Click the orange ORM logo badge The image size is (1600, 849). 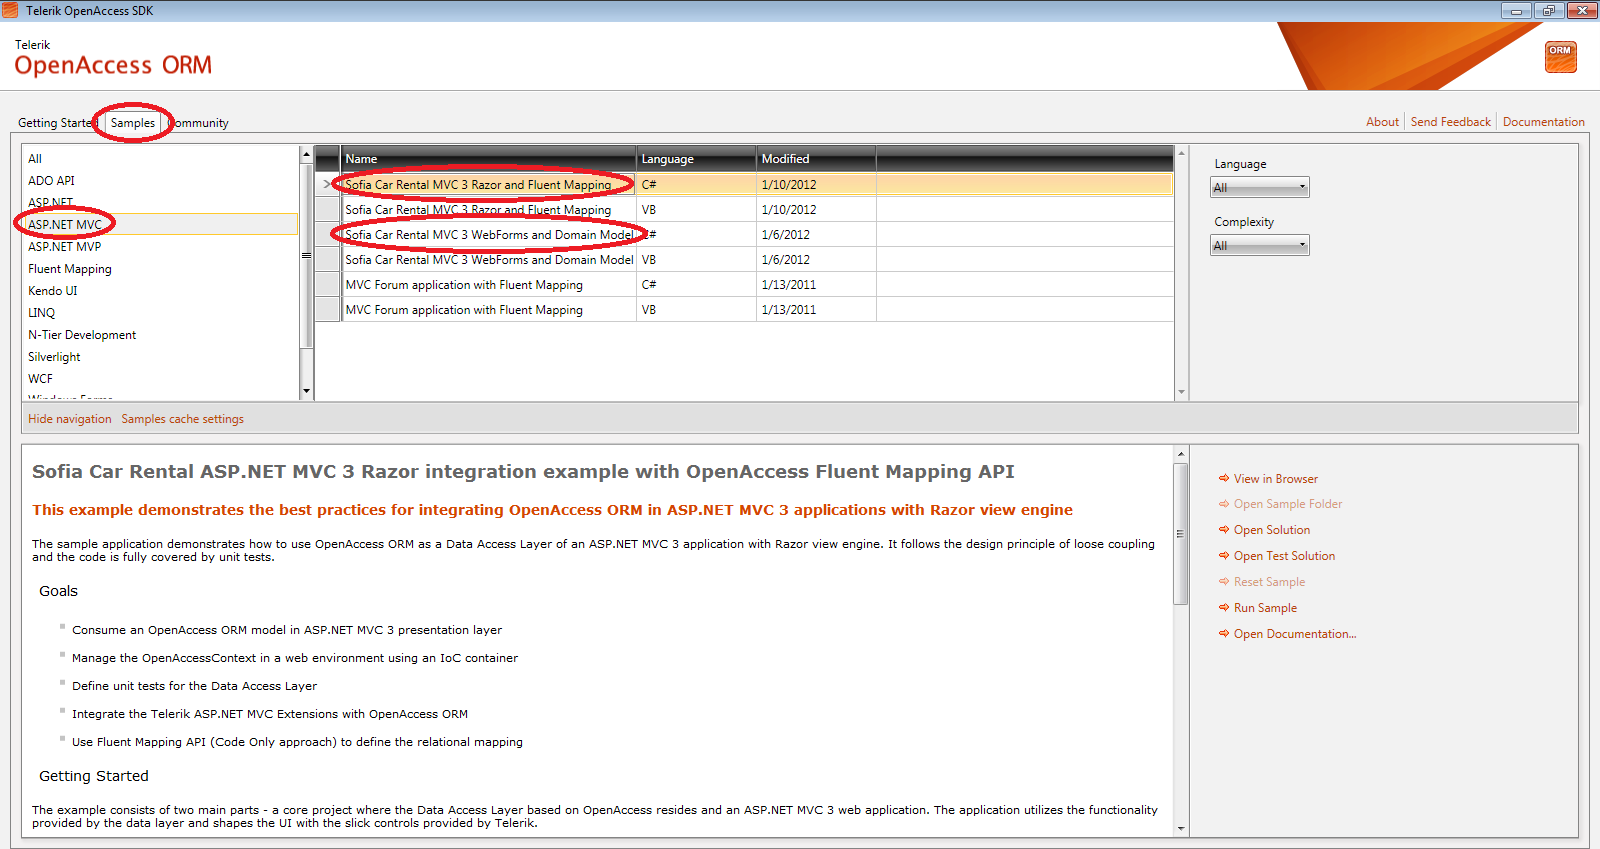(x=1560, y=57)
